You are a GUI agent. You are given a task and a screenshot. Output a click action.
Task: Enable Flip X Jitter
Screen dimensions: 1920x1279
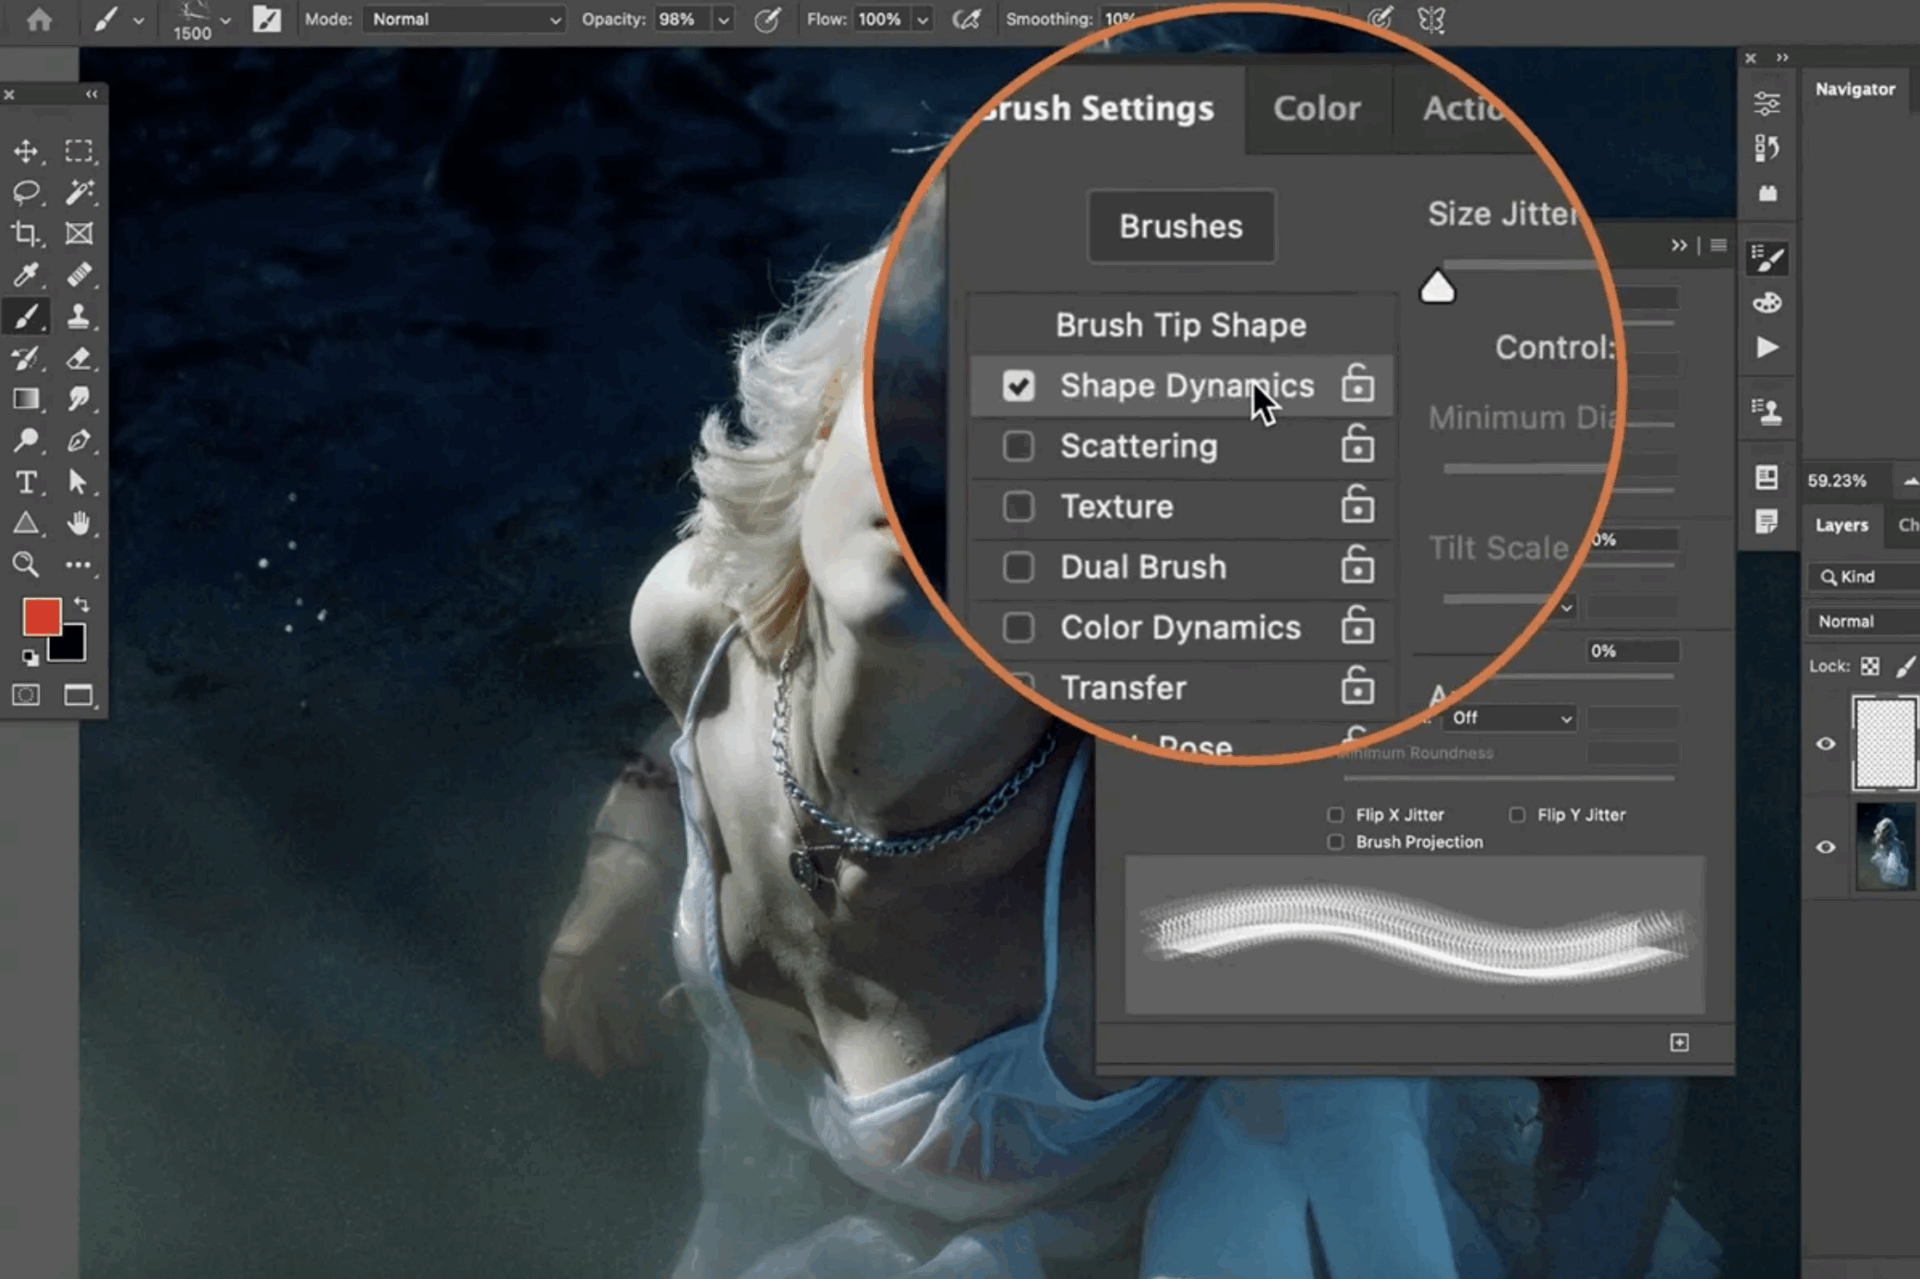click(x=1336, y=814)
